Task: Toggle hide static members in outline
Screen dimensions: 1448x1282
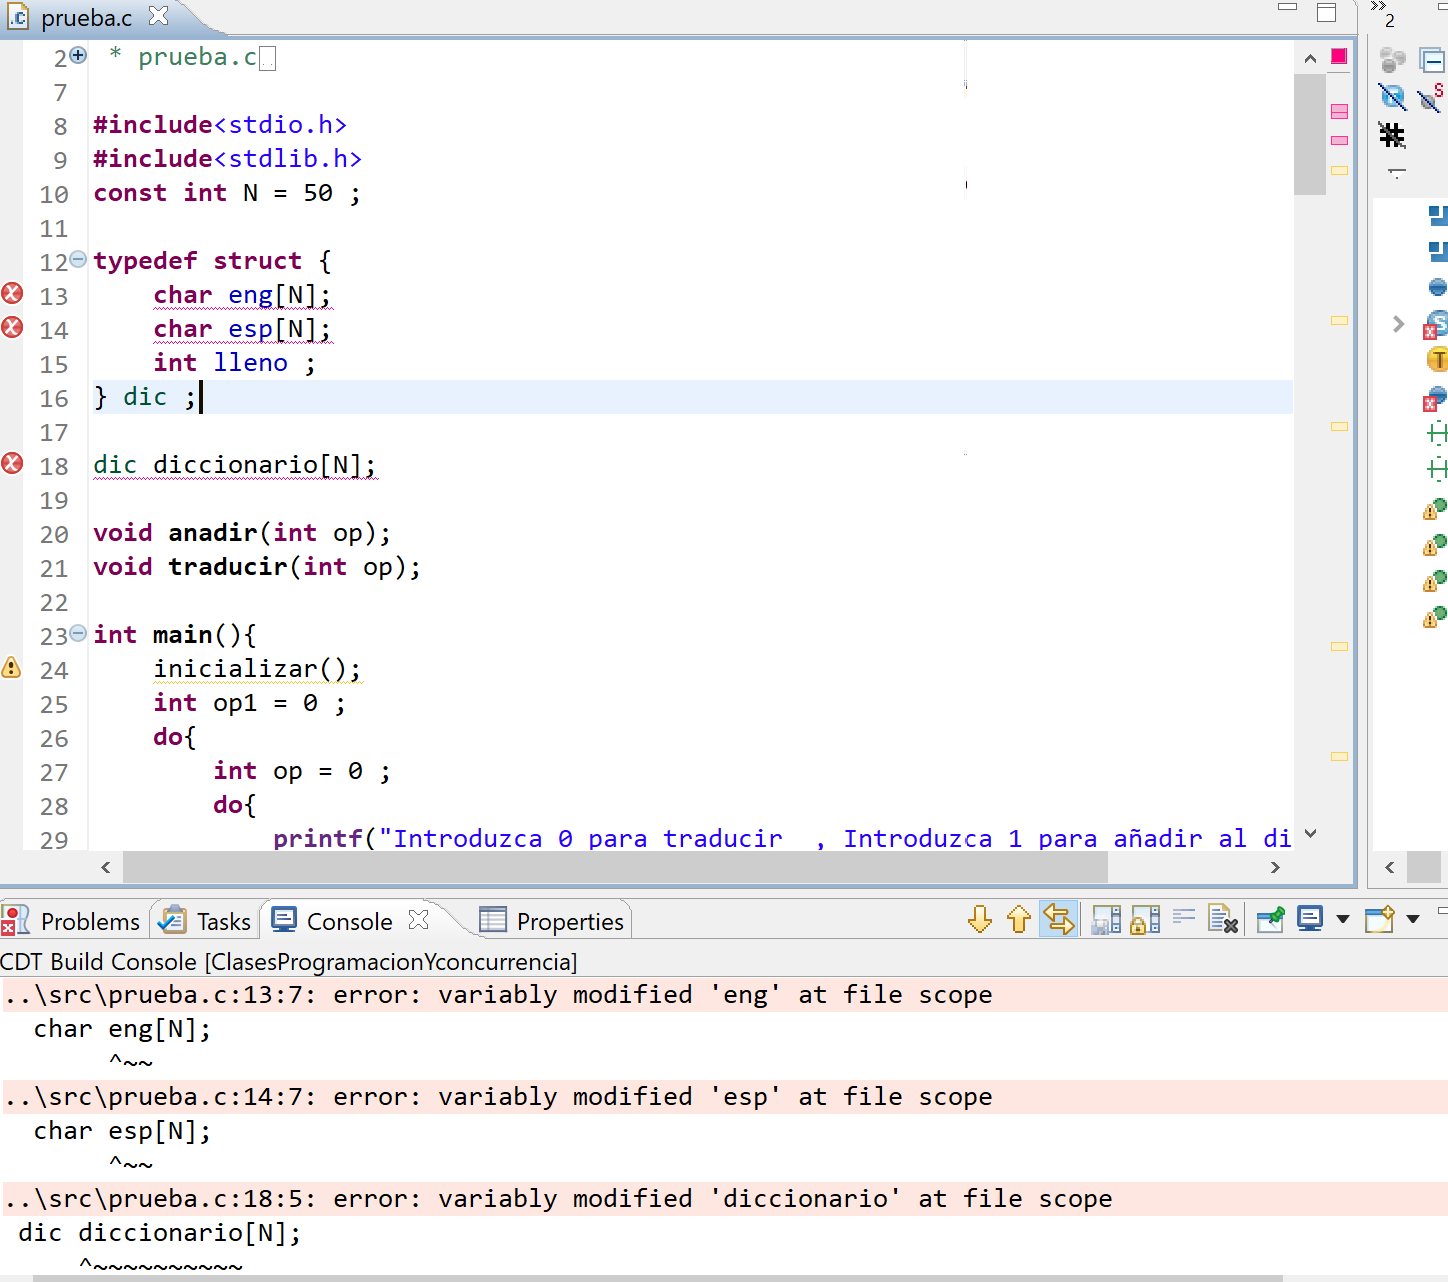Action: [x=1431, y=97]
